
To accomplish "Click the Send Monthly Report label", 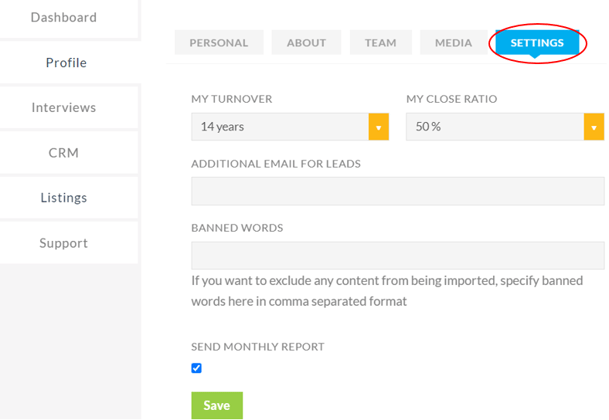I will pos(258,347).
